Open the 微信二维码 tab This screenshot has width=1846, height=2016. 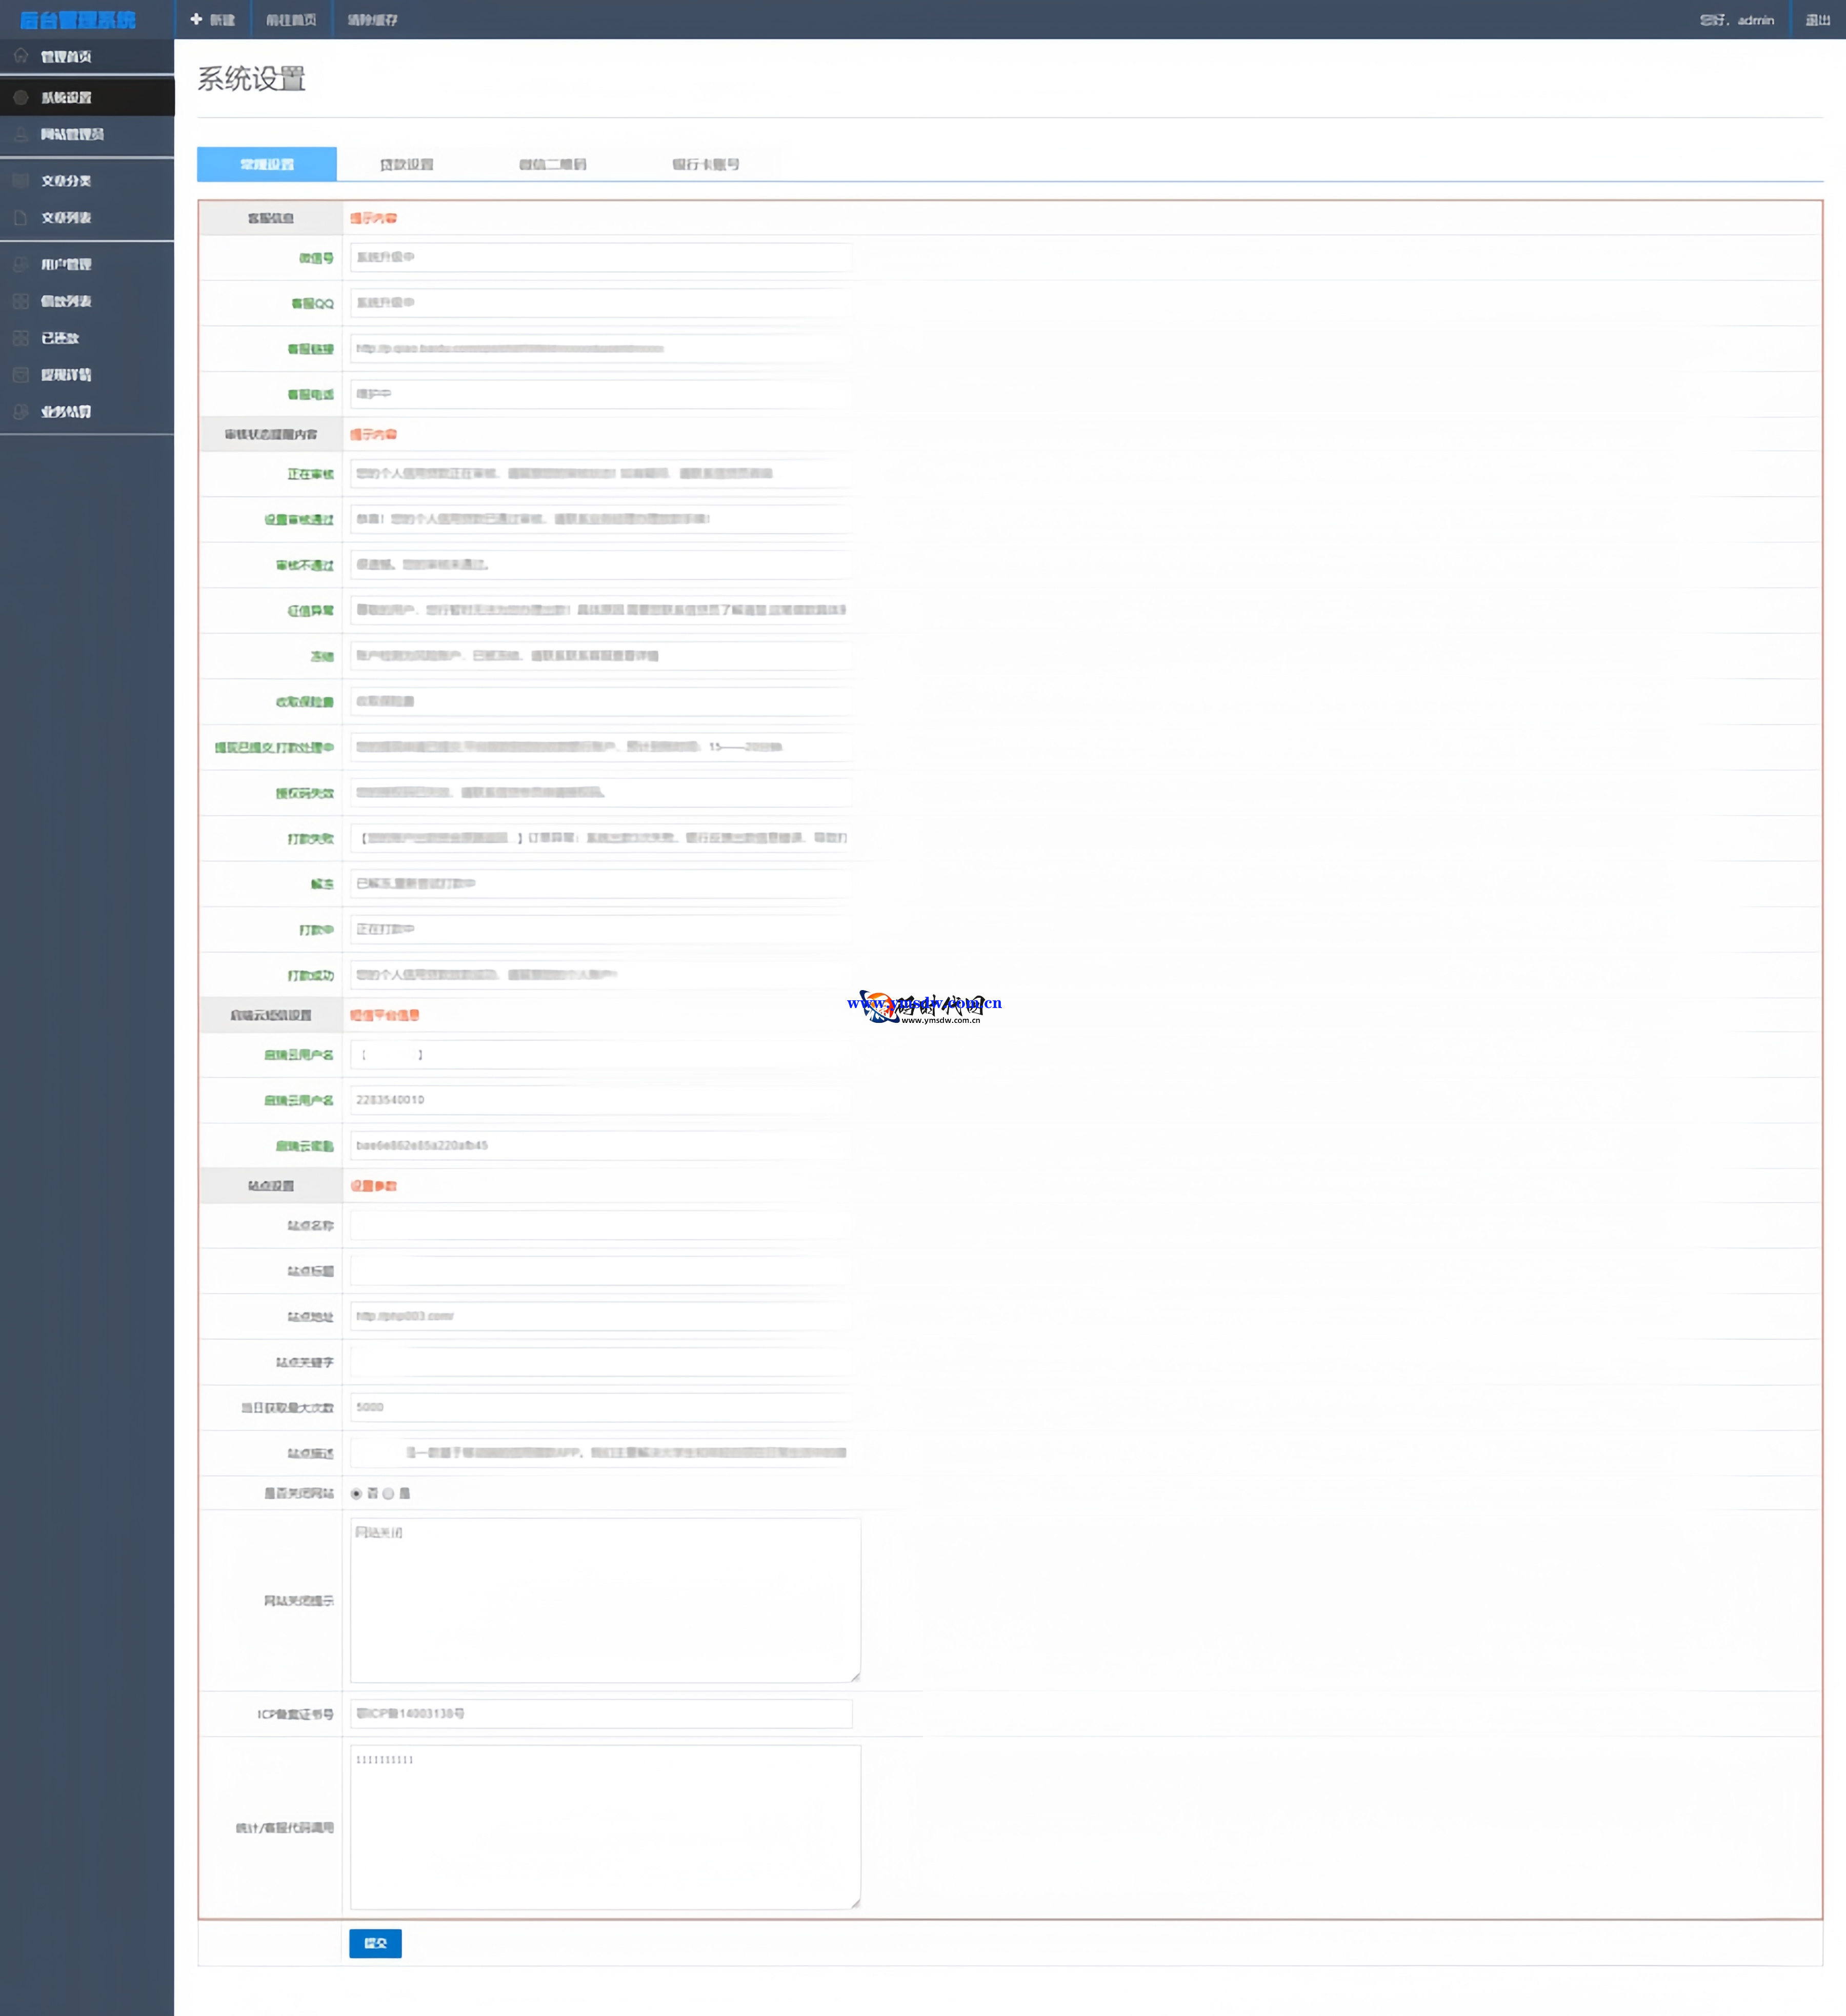(552, 164)
